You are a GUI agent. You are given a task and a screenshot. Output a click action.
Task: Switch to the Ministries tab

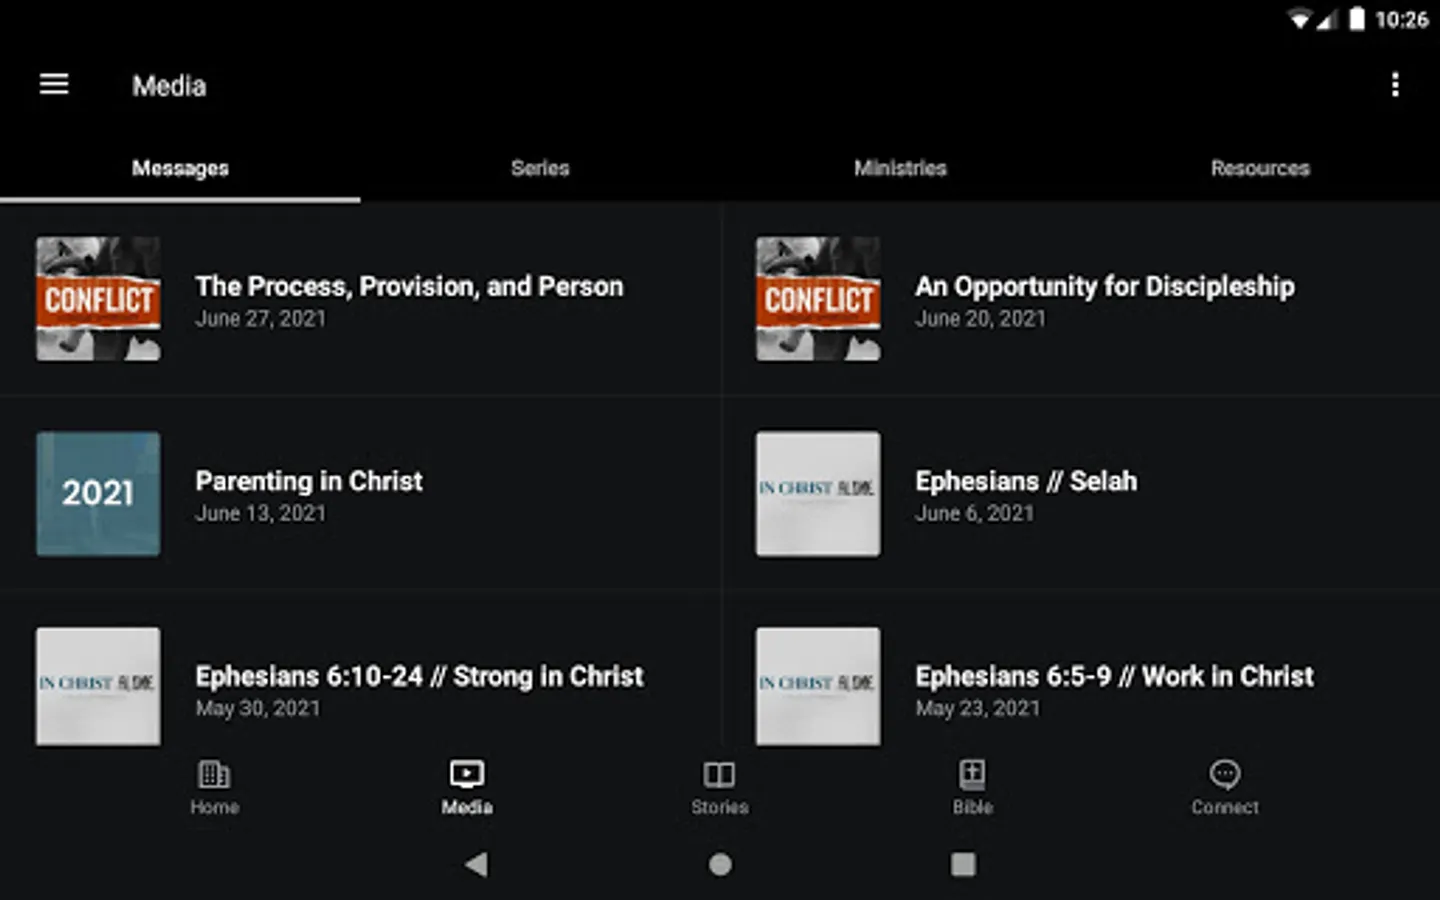900,168
